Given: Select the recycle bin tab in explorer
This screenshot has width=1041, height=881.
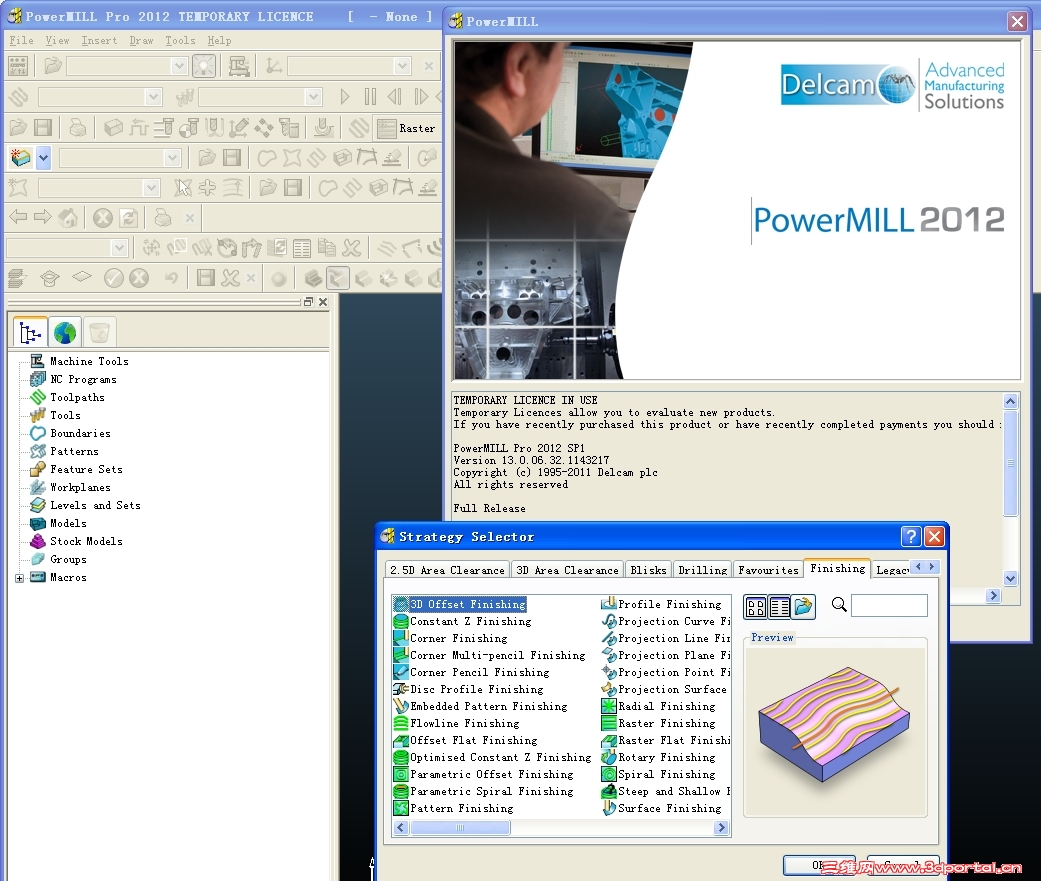Looking at the screenshot, I should coord(100,332).
